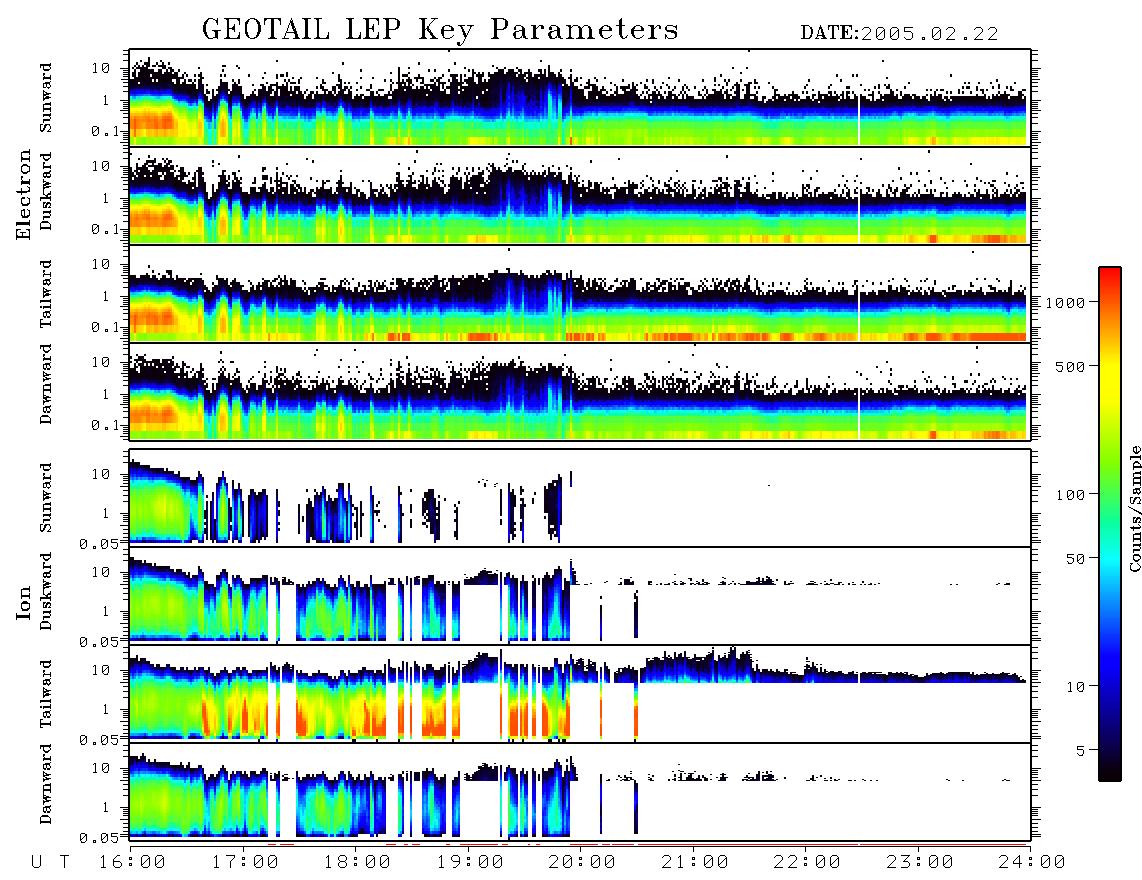This screenshot has width=1142, height=880.
Task: Click the 21:00 time tick label
Action: (695, 863)
